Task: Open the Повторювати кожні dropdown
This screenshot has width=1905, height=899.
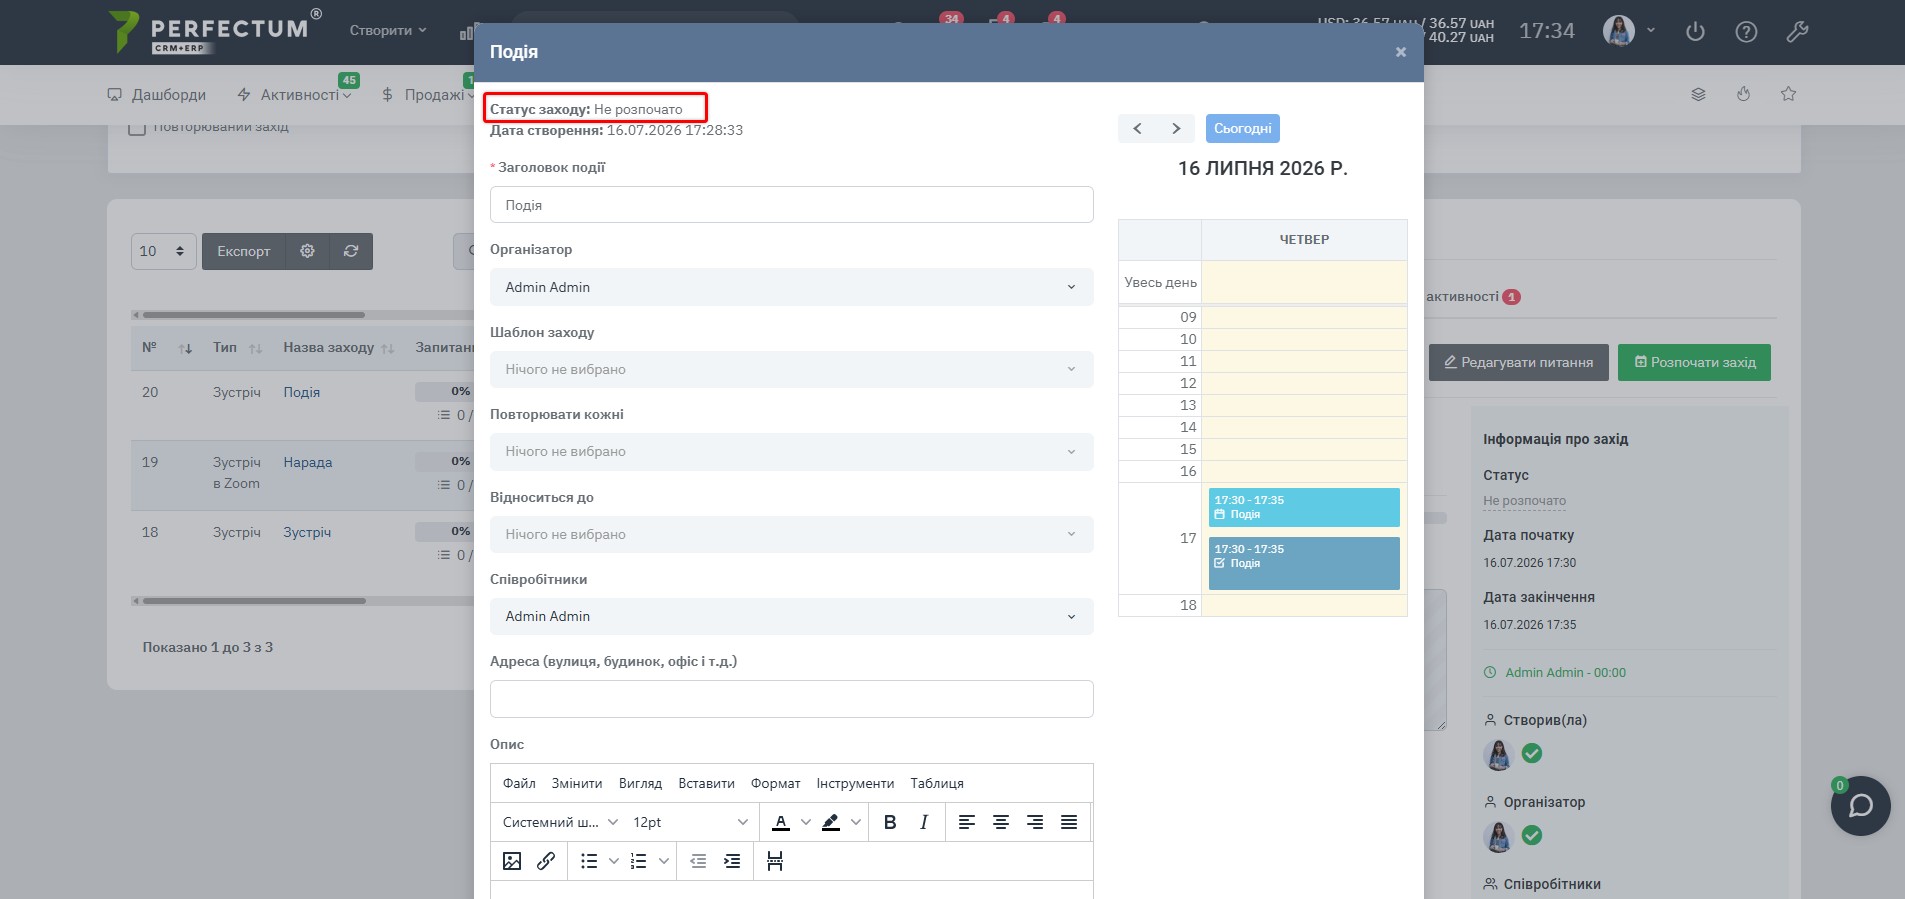Action: pyautogui.click(x=792, y=452)
